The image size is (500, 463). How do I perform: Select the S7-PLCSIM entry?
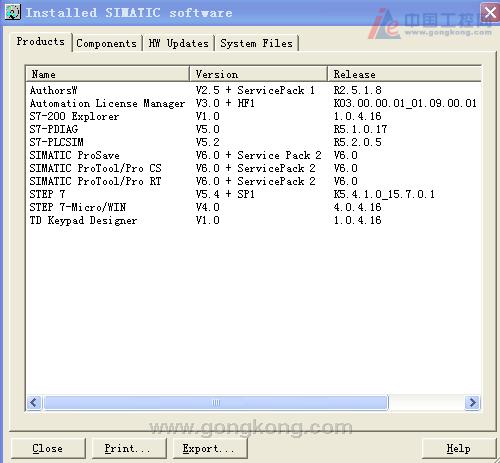tap(56, 142)
